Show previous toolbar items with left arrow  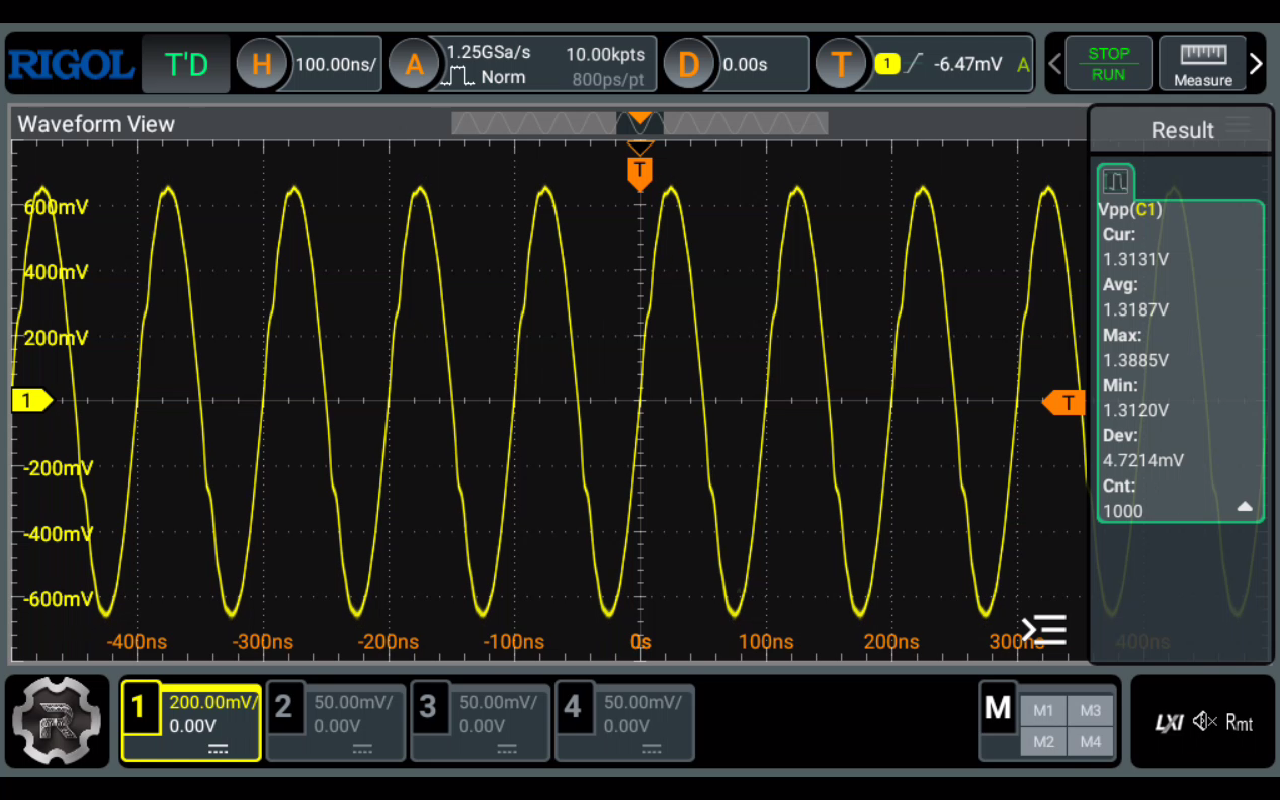pyautogui.click(x=1054, y=64)
